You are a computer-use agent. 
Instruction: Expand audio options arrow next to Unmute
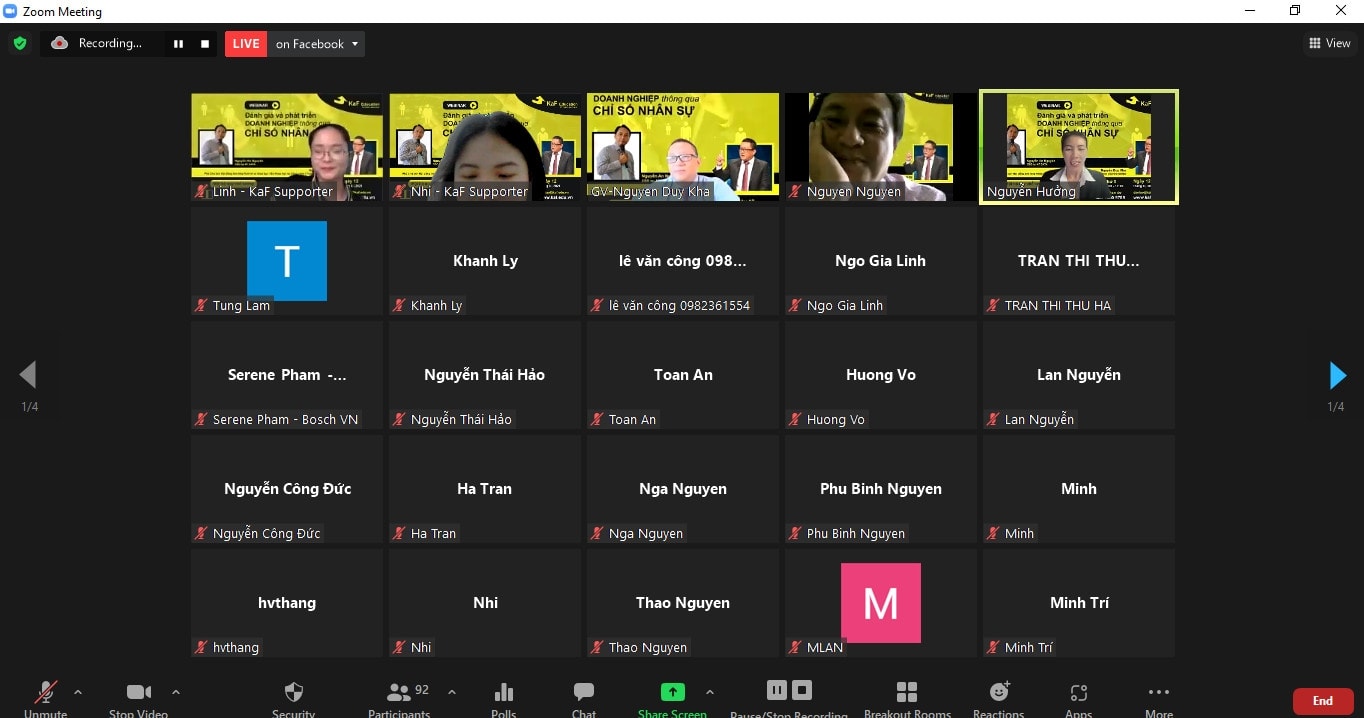78,692
